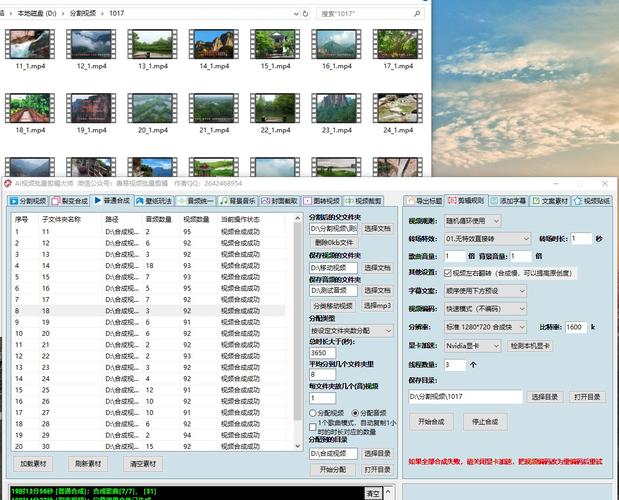
Task: Click the refresh icon in Explorer address bar
Action: pos(305,14)
